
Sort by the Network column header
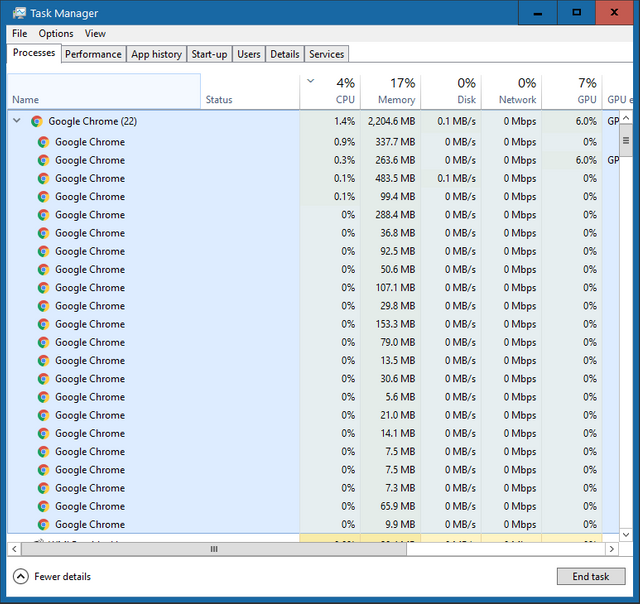(x=511, y=92)
